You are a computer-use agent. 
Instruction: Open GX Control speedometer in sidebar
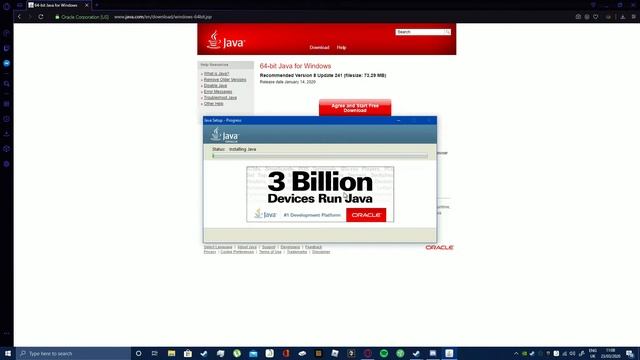(x=7, y=33)
